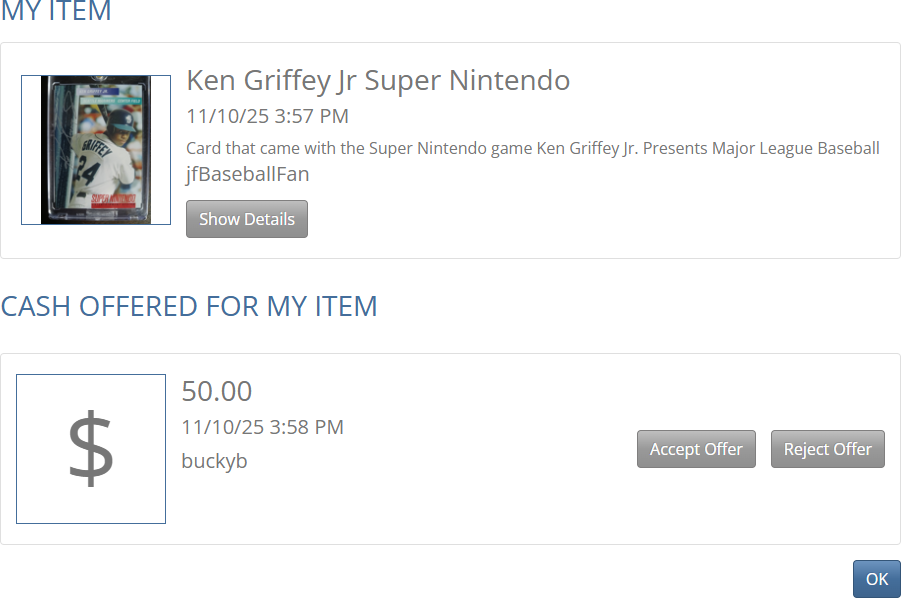Click the 3:57 PM item timestamp

point(267,116)
